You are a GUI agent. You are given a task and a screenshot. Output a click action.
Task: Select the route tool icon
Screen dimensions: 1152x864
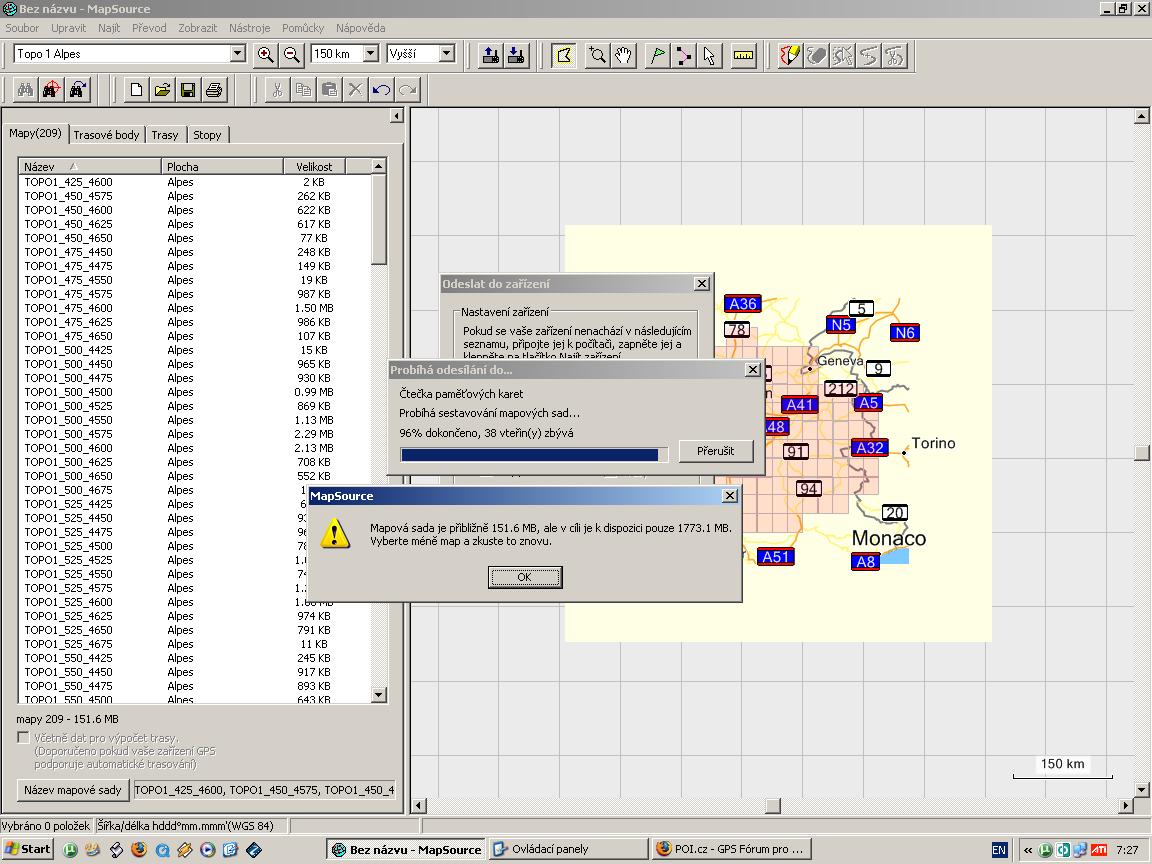(x=683, y=55)
